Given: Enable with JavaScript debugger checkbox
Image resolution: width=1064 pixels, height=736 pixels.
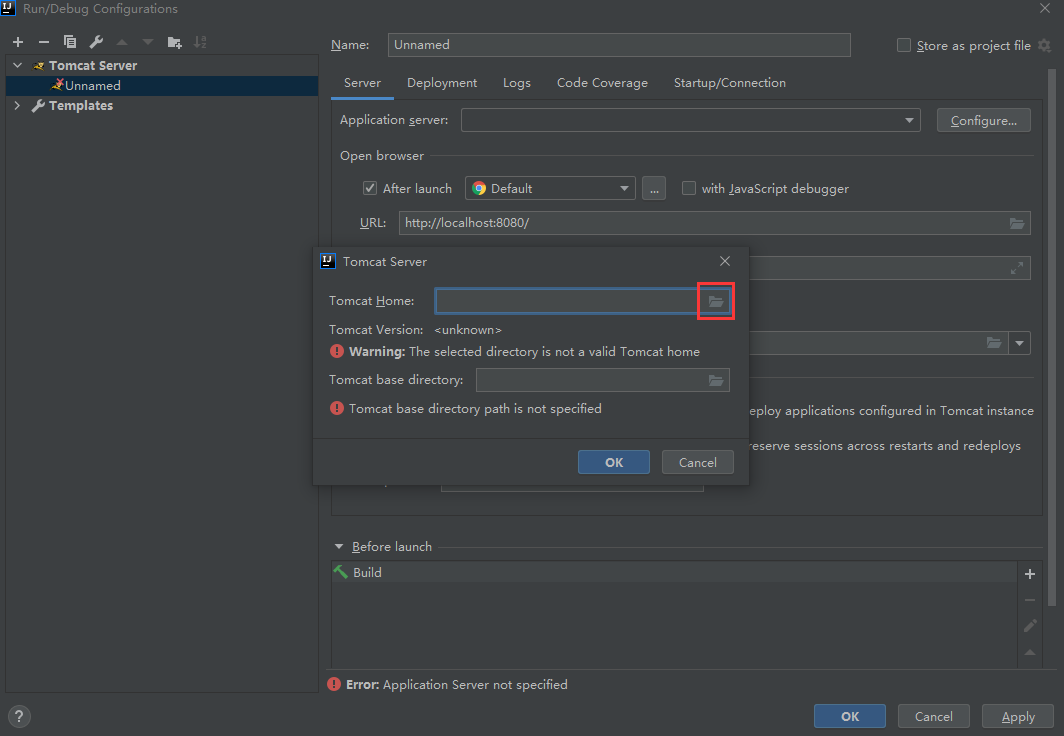Looking at the screenshot, I should (x=689, y=188).
